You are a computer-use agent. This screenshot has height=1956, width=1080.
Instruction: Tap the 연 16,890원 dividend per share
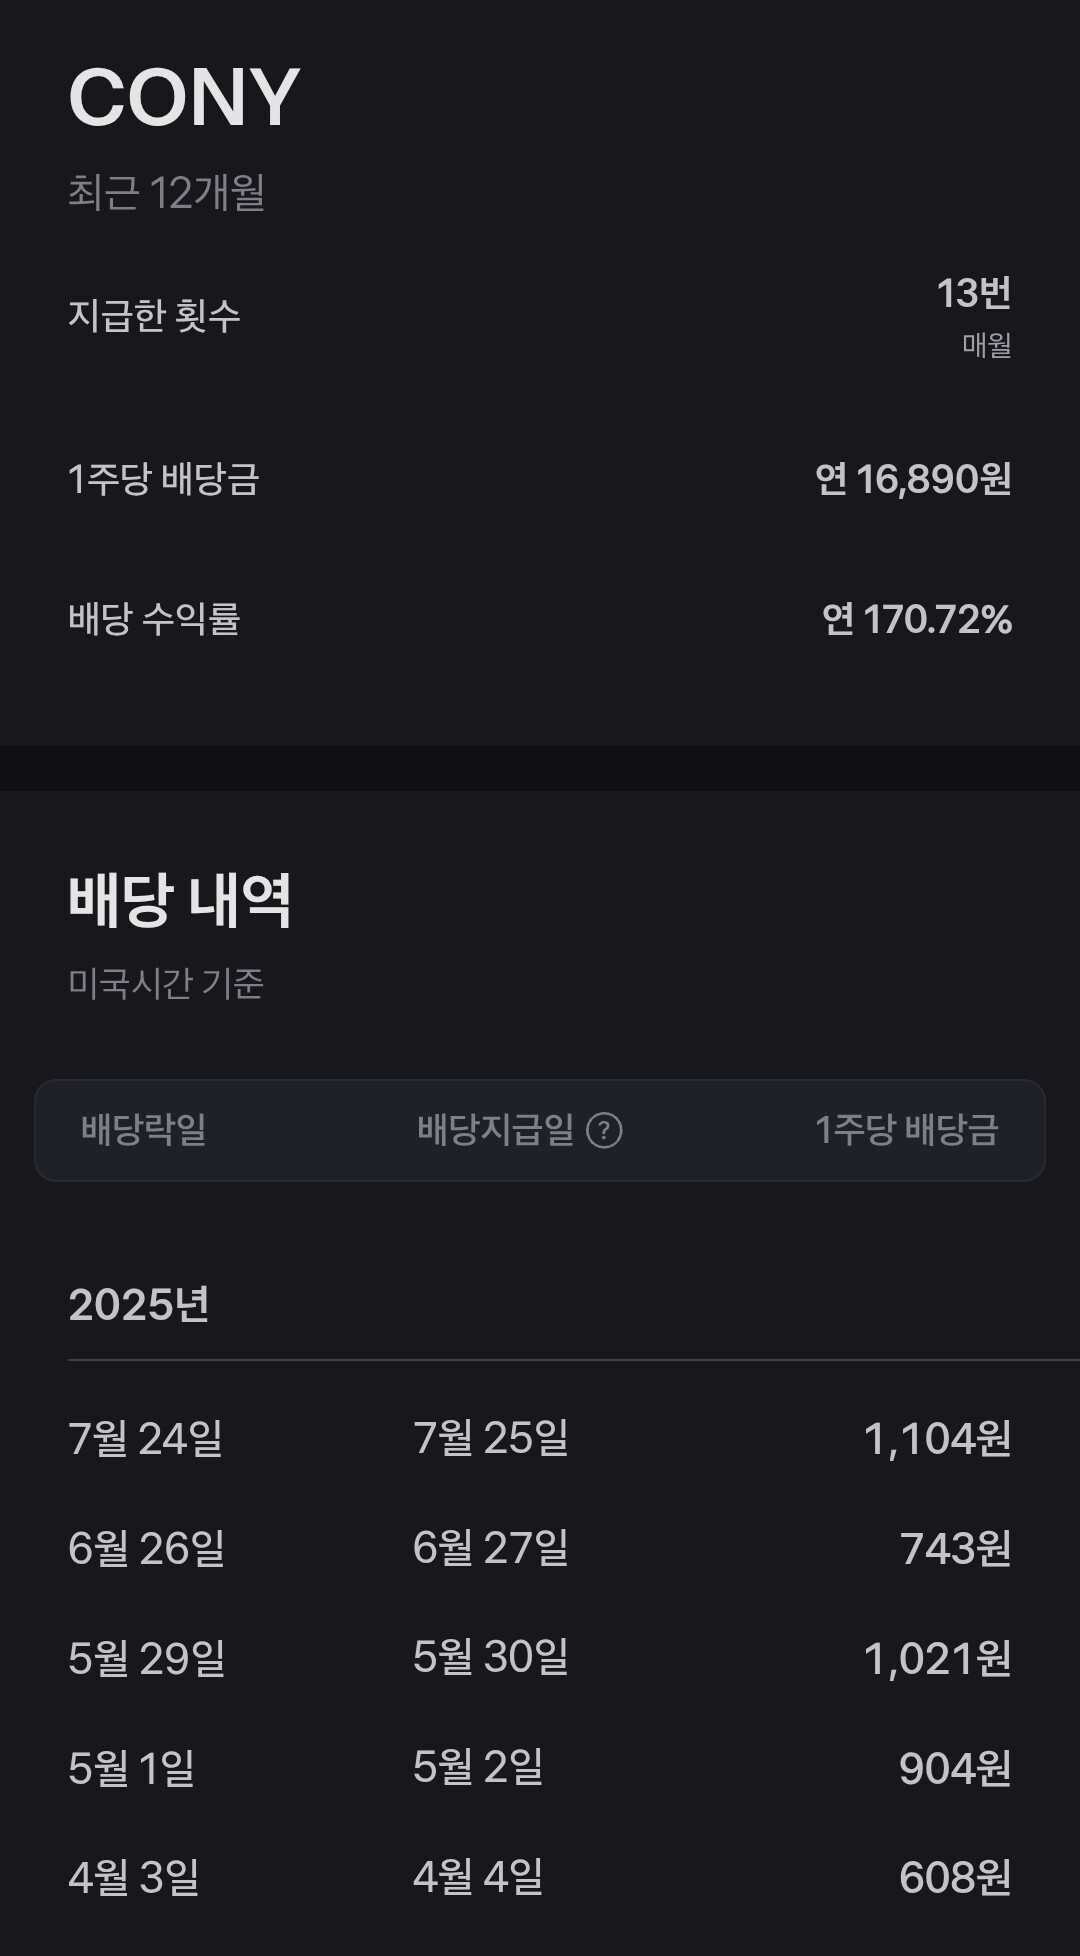tap(913, 479)
